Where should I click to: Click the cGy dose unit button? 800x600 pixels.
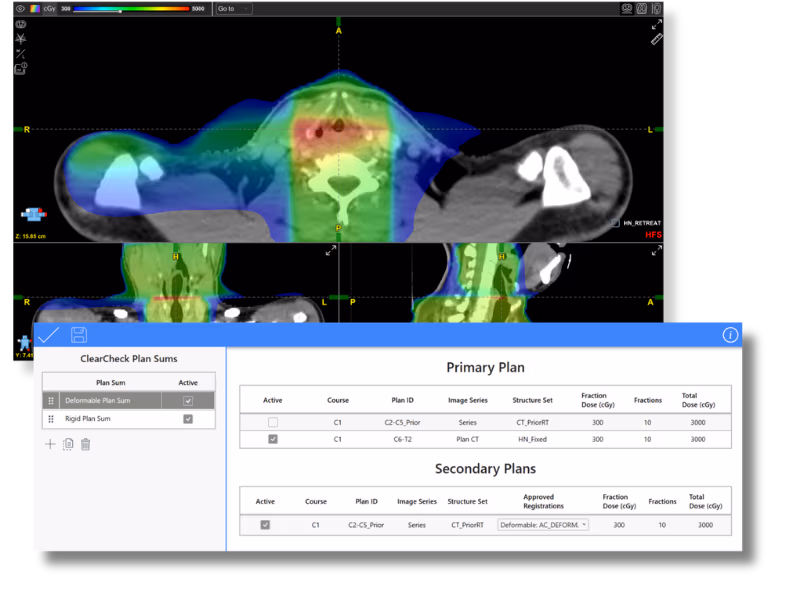pyautogui.click(x=49, y=9)
